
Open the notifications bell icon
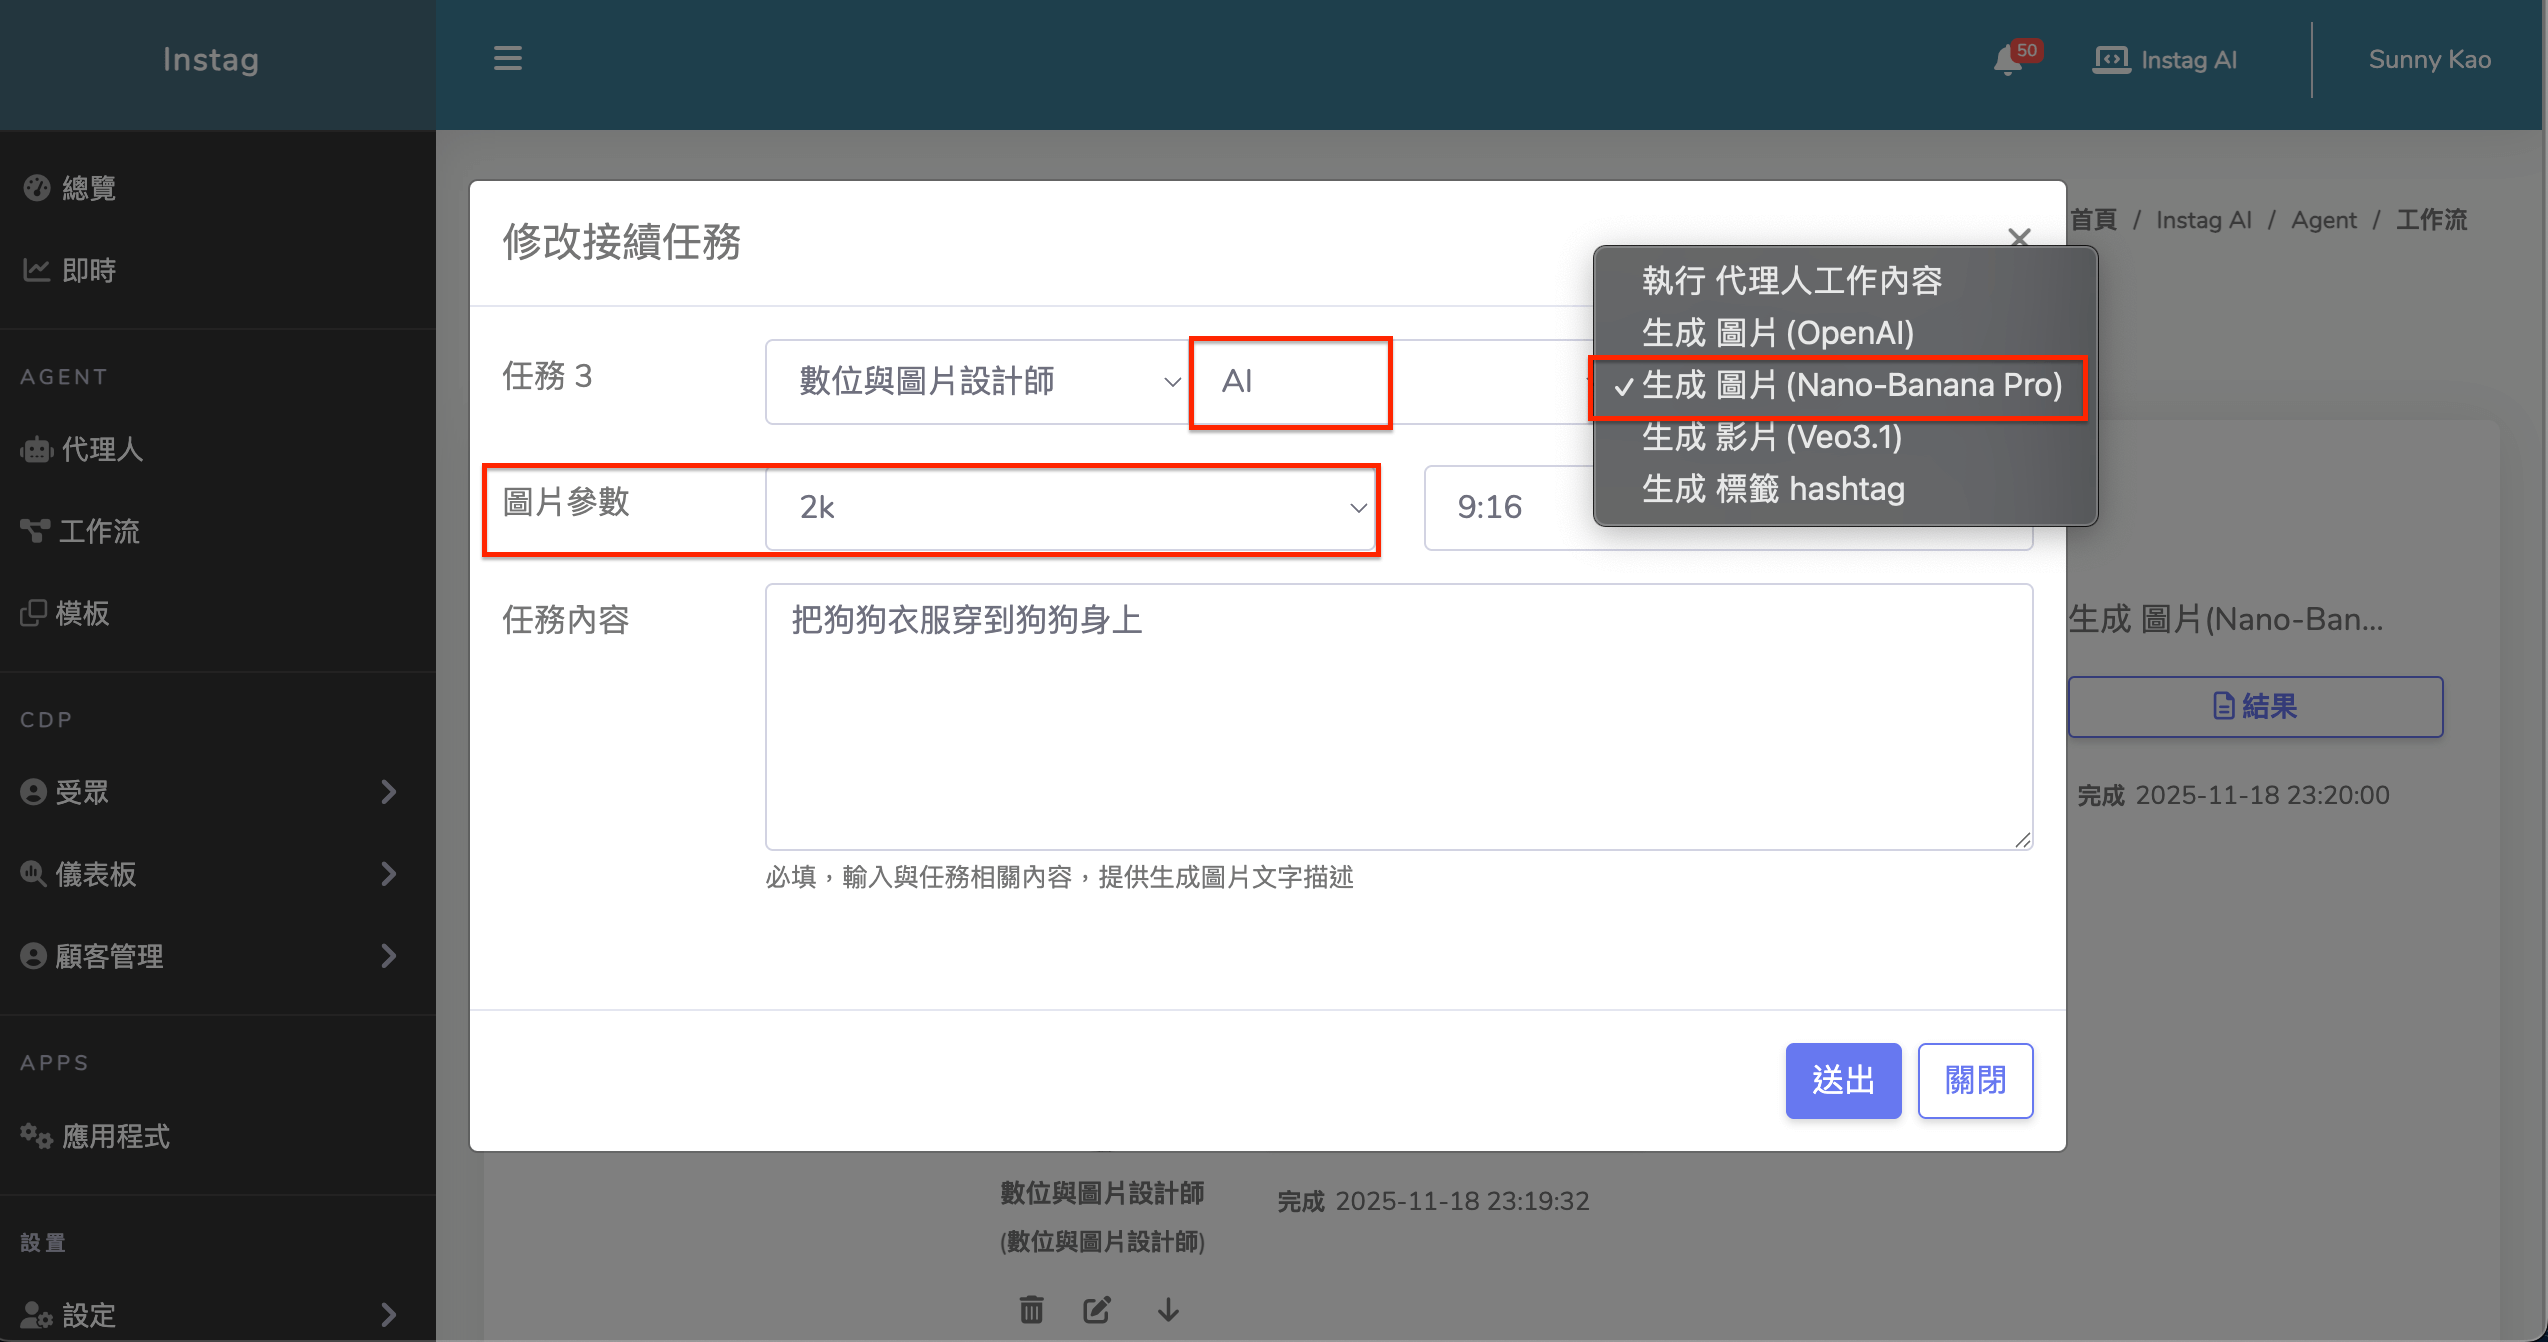pyautogui.click(x=2007, y=60)
